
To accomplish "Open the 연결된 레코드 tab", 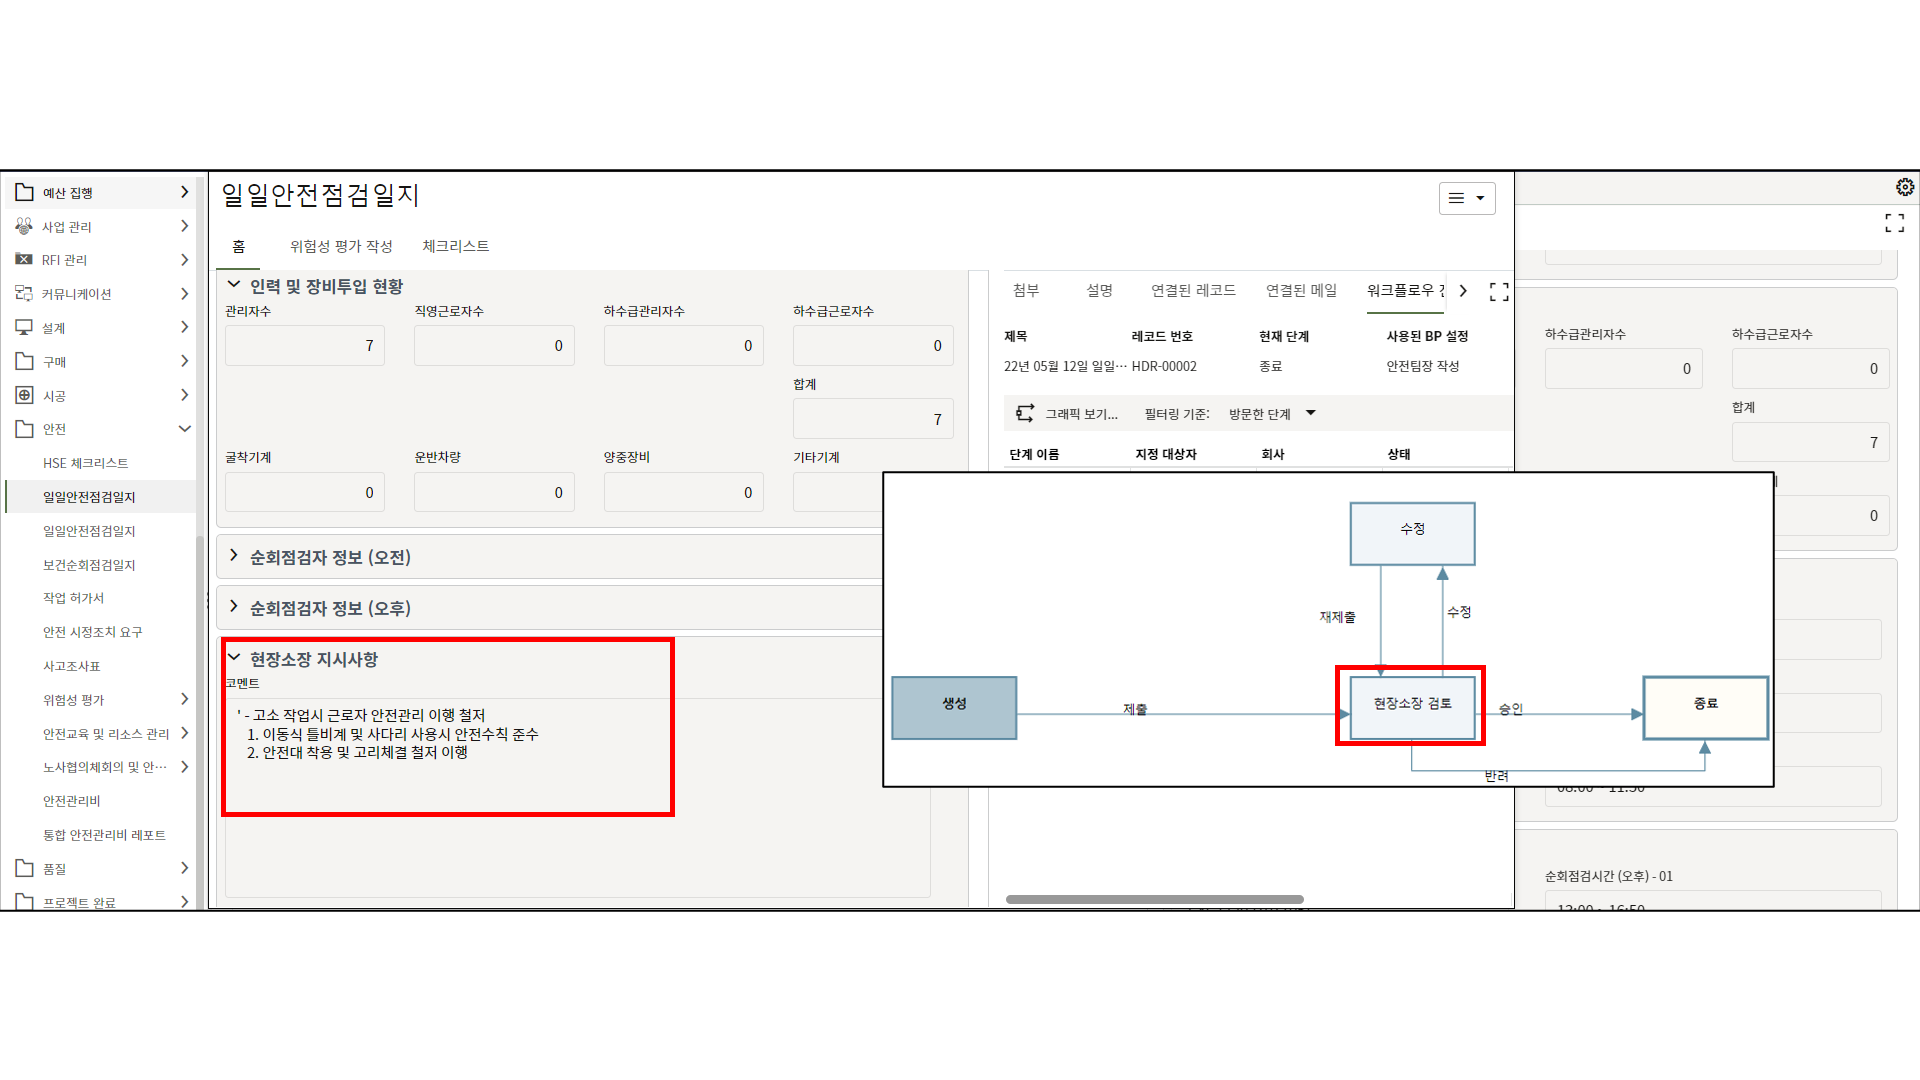I will click(x=1193, y=290).
